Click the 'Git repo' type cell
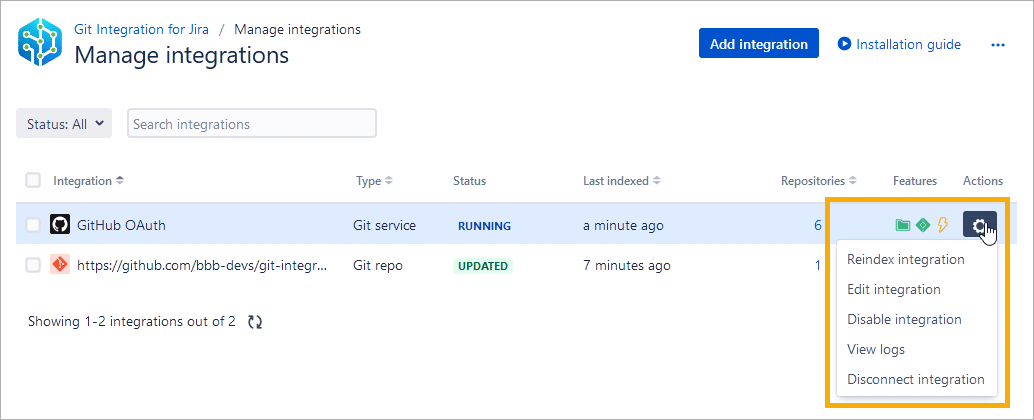Viewport: 1034px width, 420px height. click(x=378, y=266)
